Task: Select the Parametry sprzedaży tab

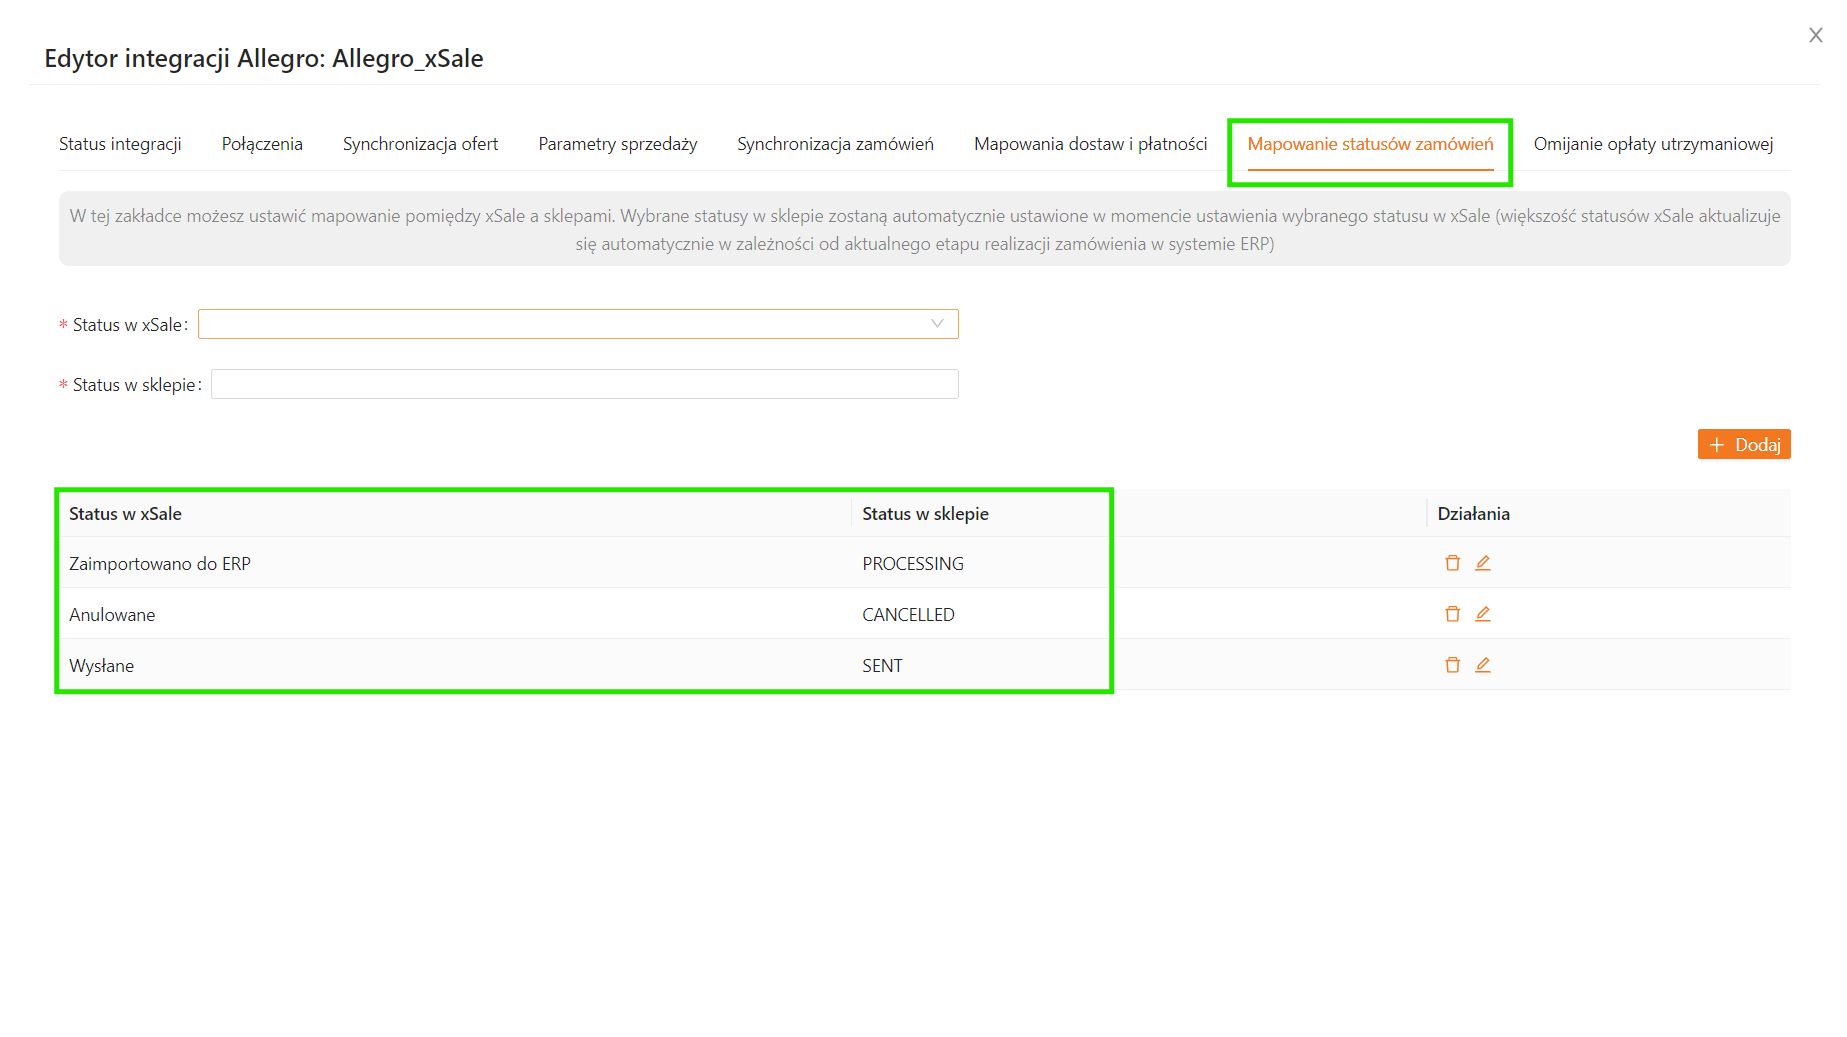Action: pos(617,144)
